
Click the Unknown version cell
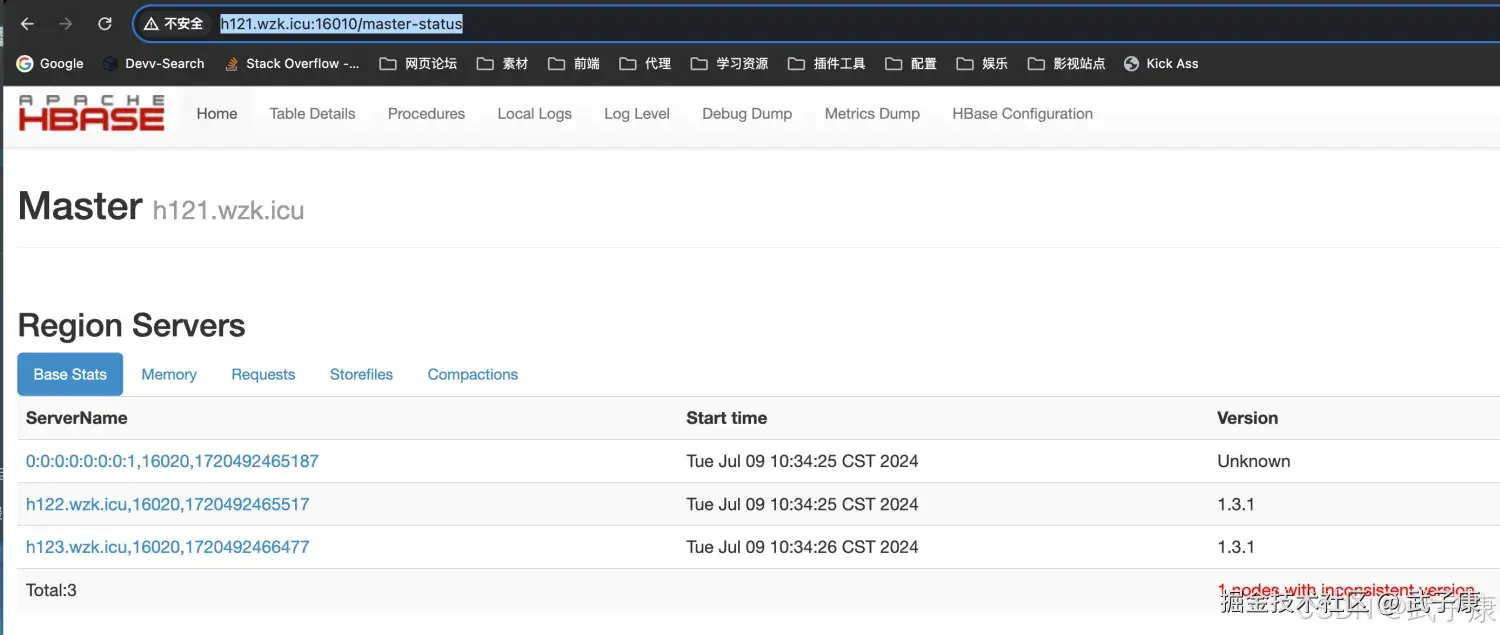(1253, 461)
